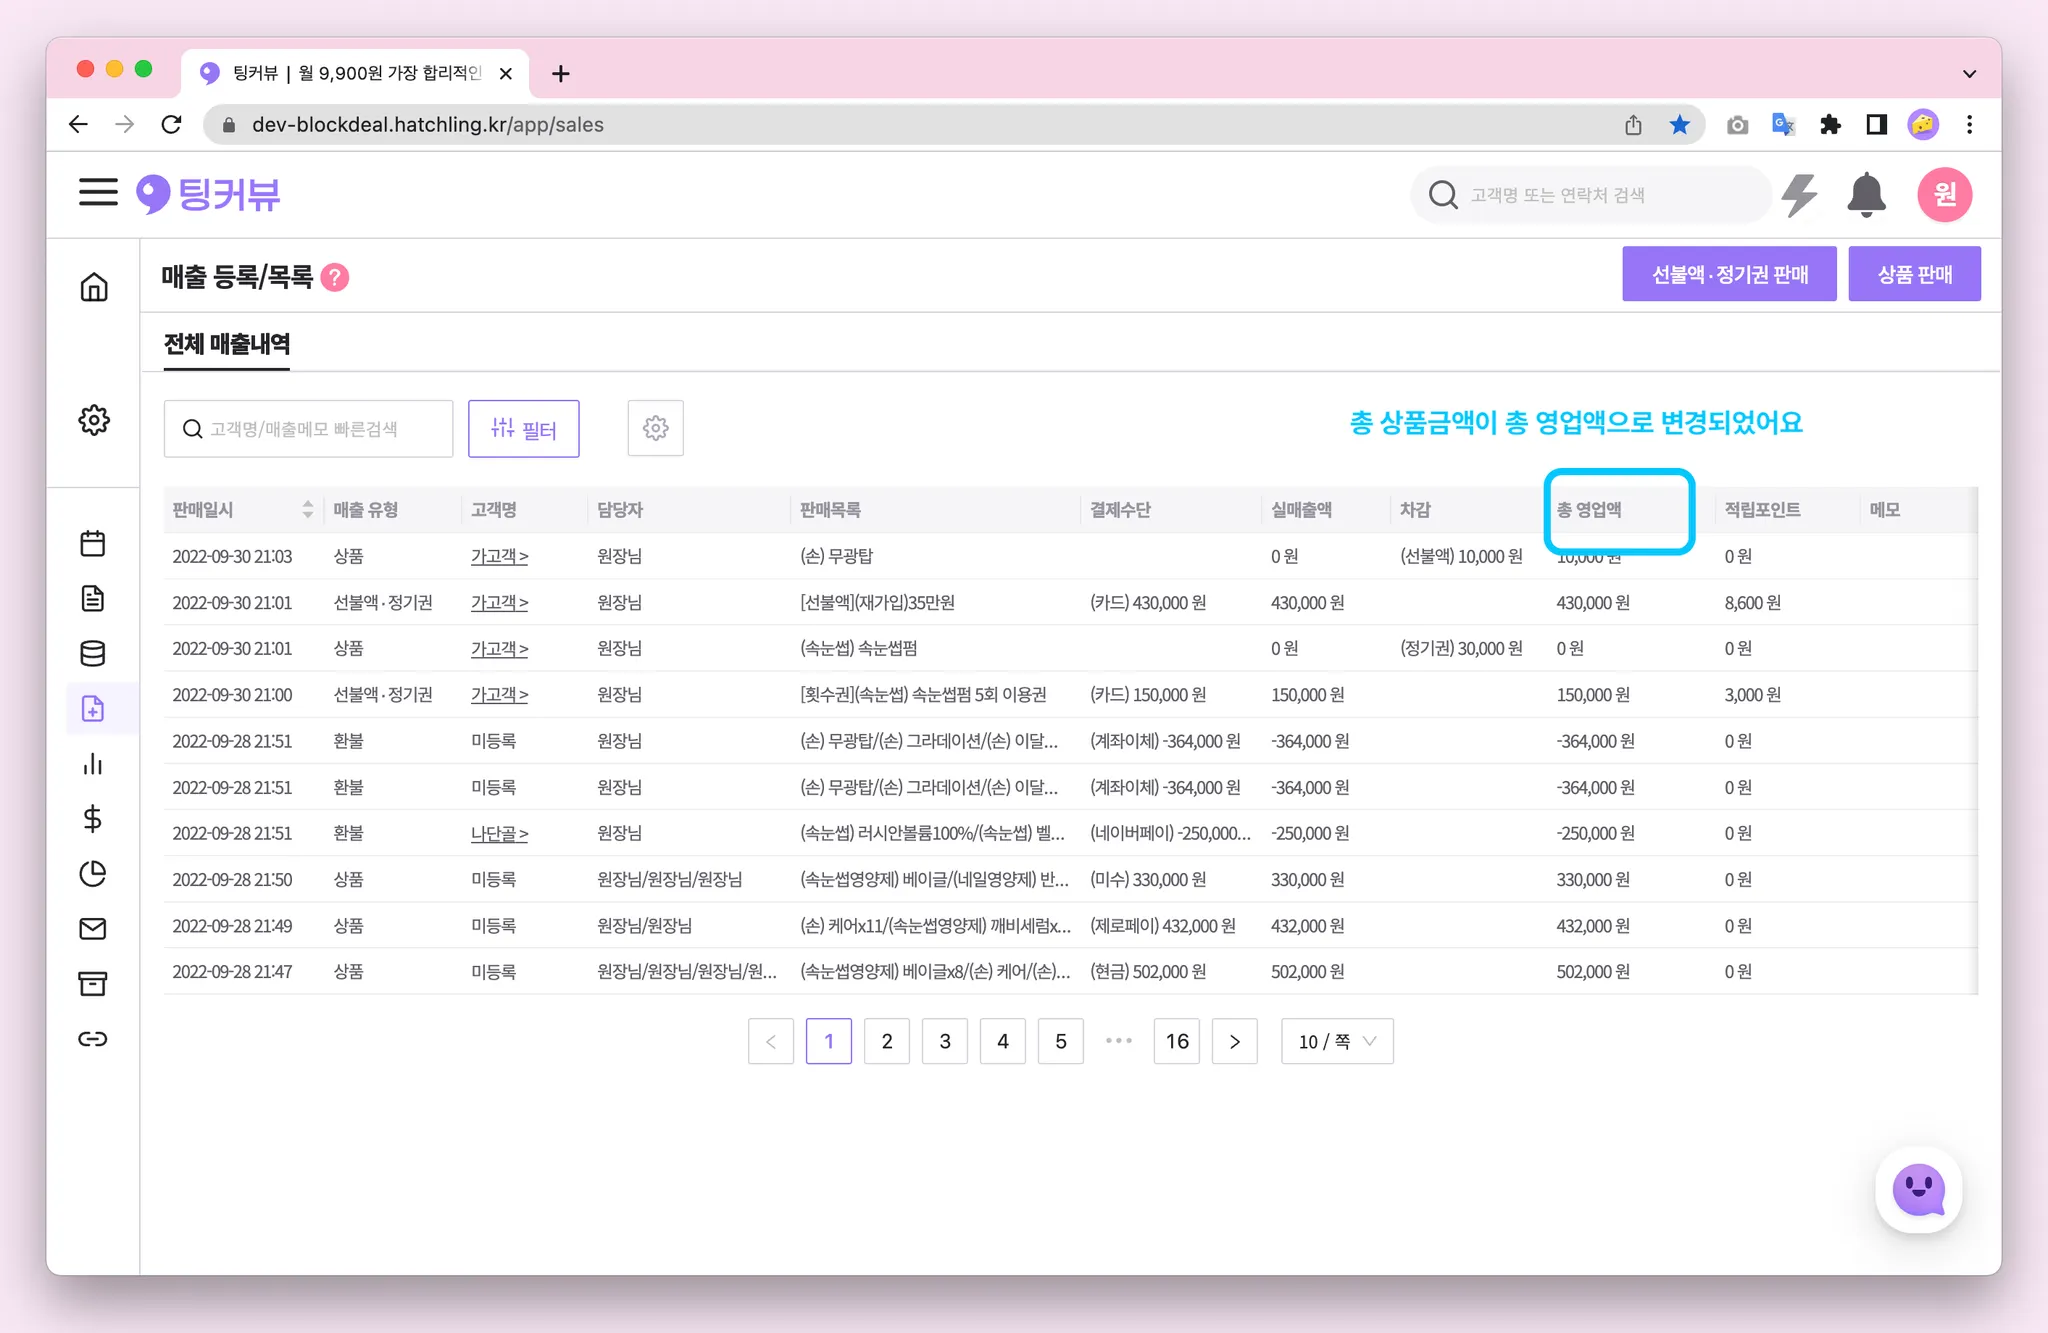Click the dollar sign sidebar icon
2048x1333 pixels.
93,819
